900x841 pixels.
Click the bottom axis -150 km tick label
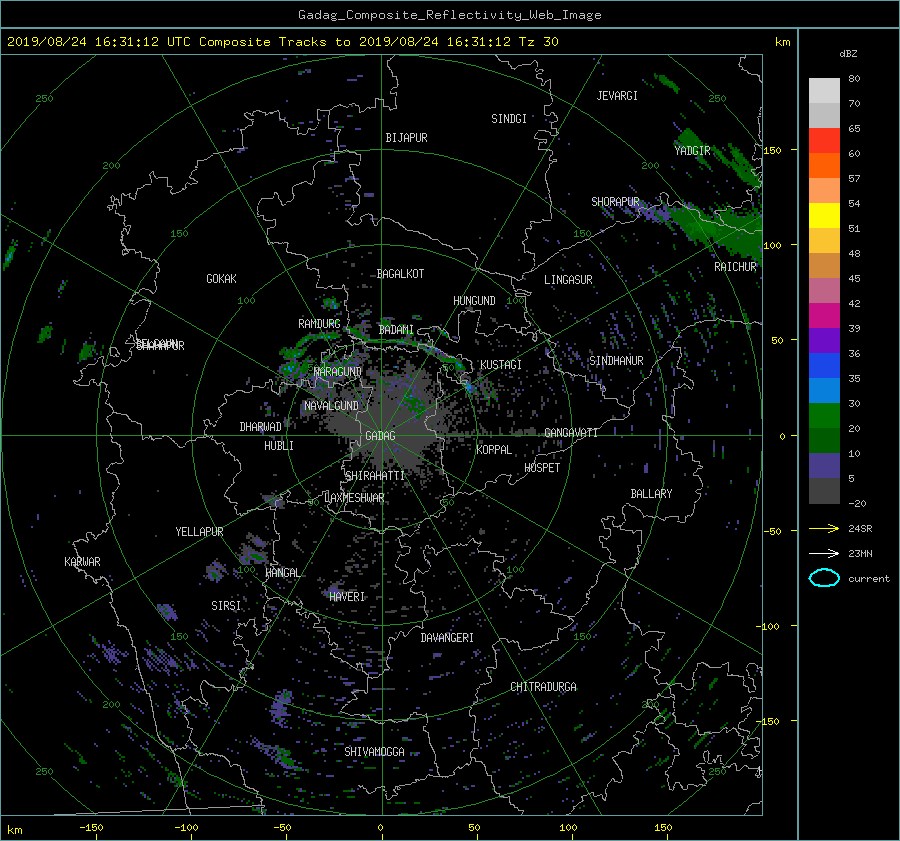[x=91, y=828]
